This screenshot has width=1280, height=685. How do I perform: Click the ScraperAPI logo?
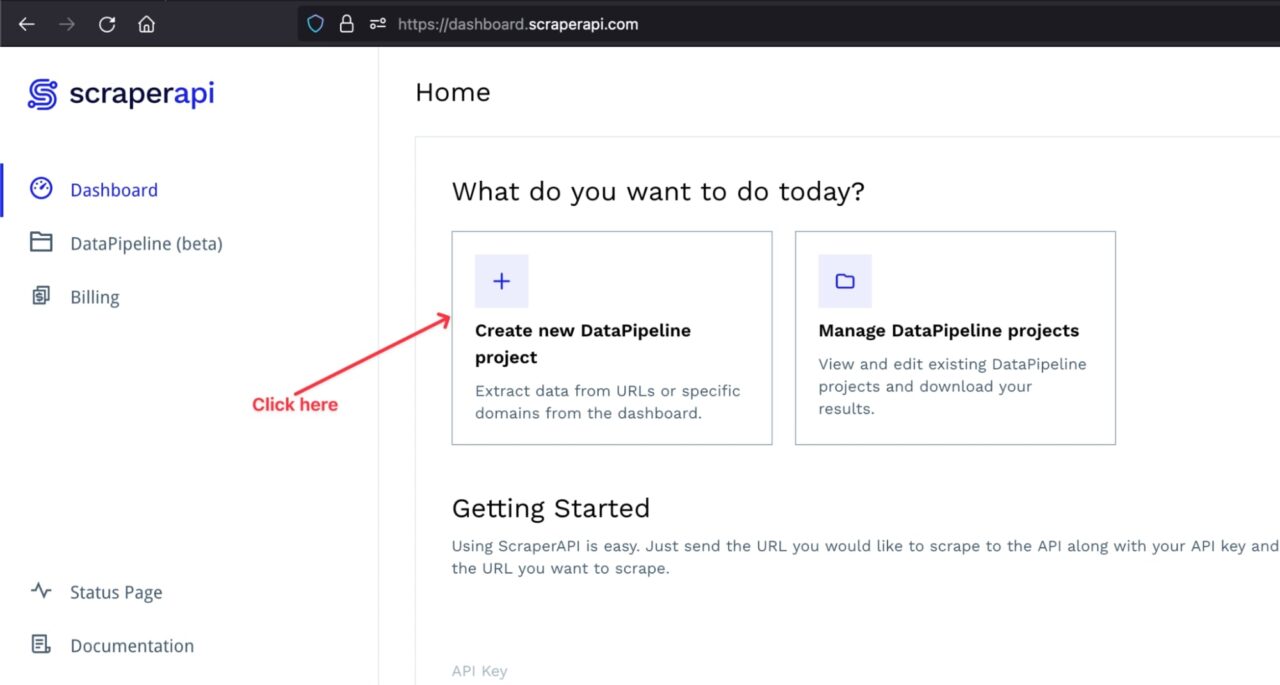click(121, 94)
